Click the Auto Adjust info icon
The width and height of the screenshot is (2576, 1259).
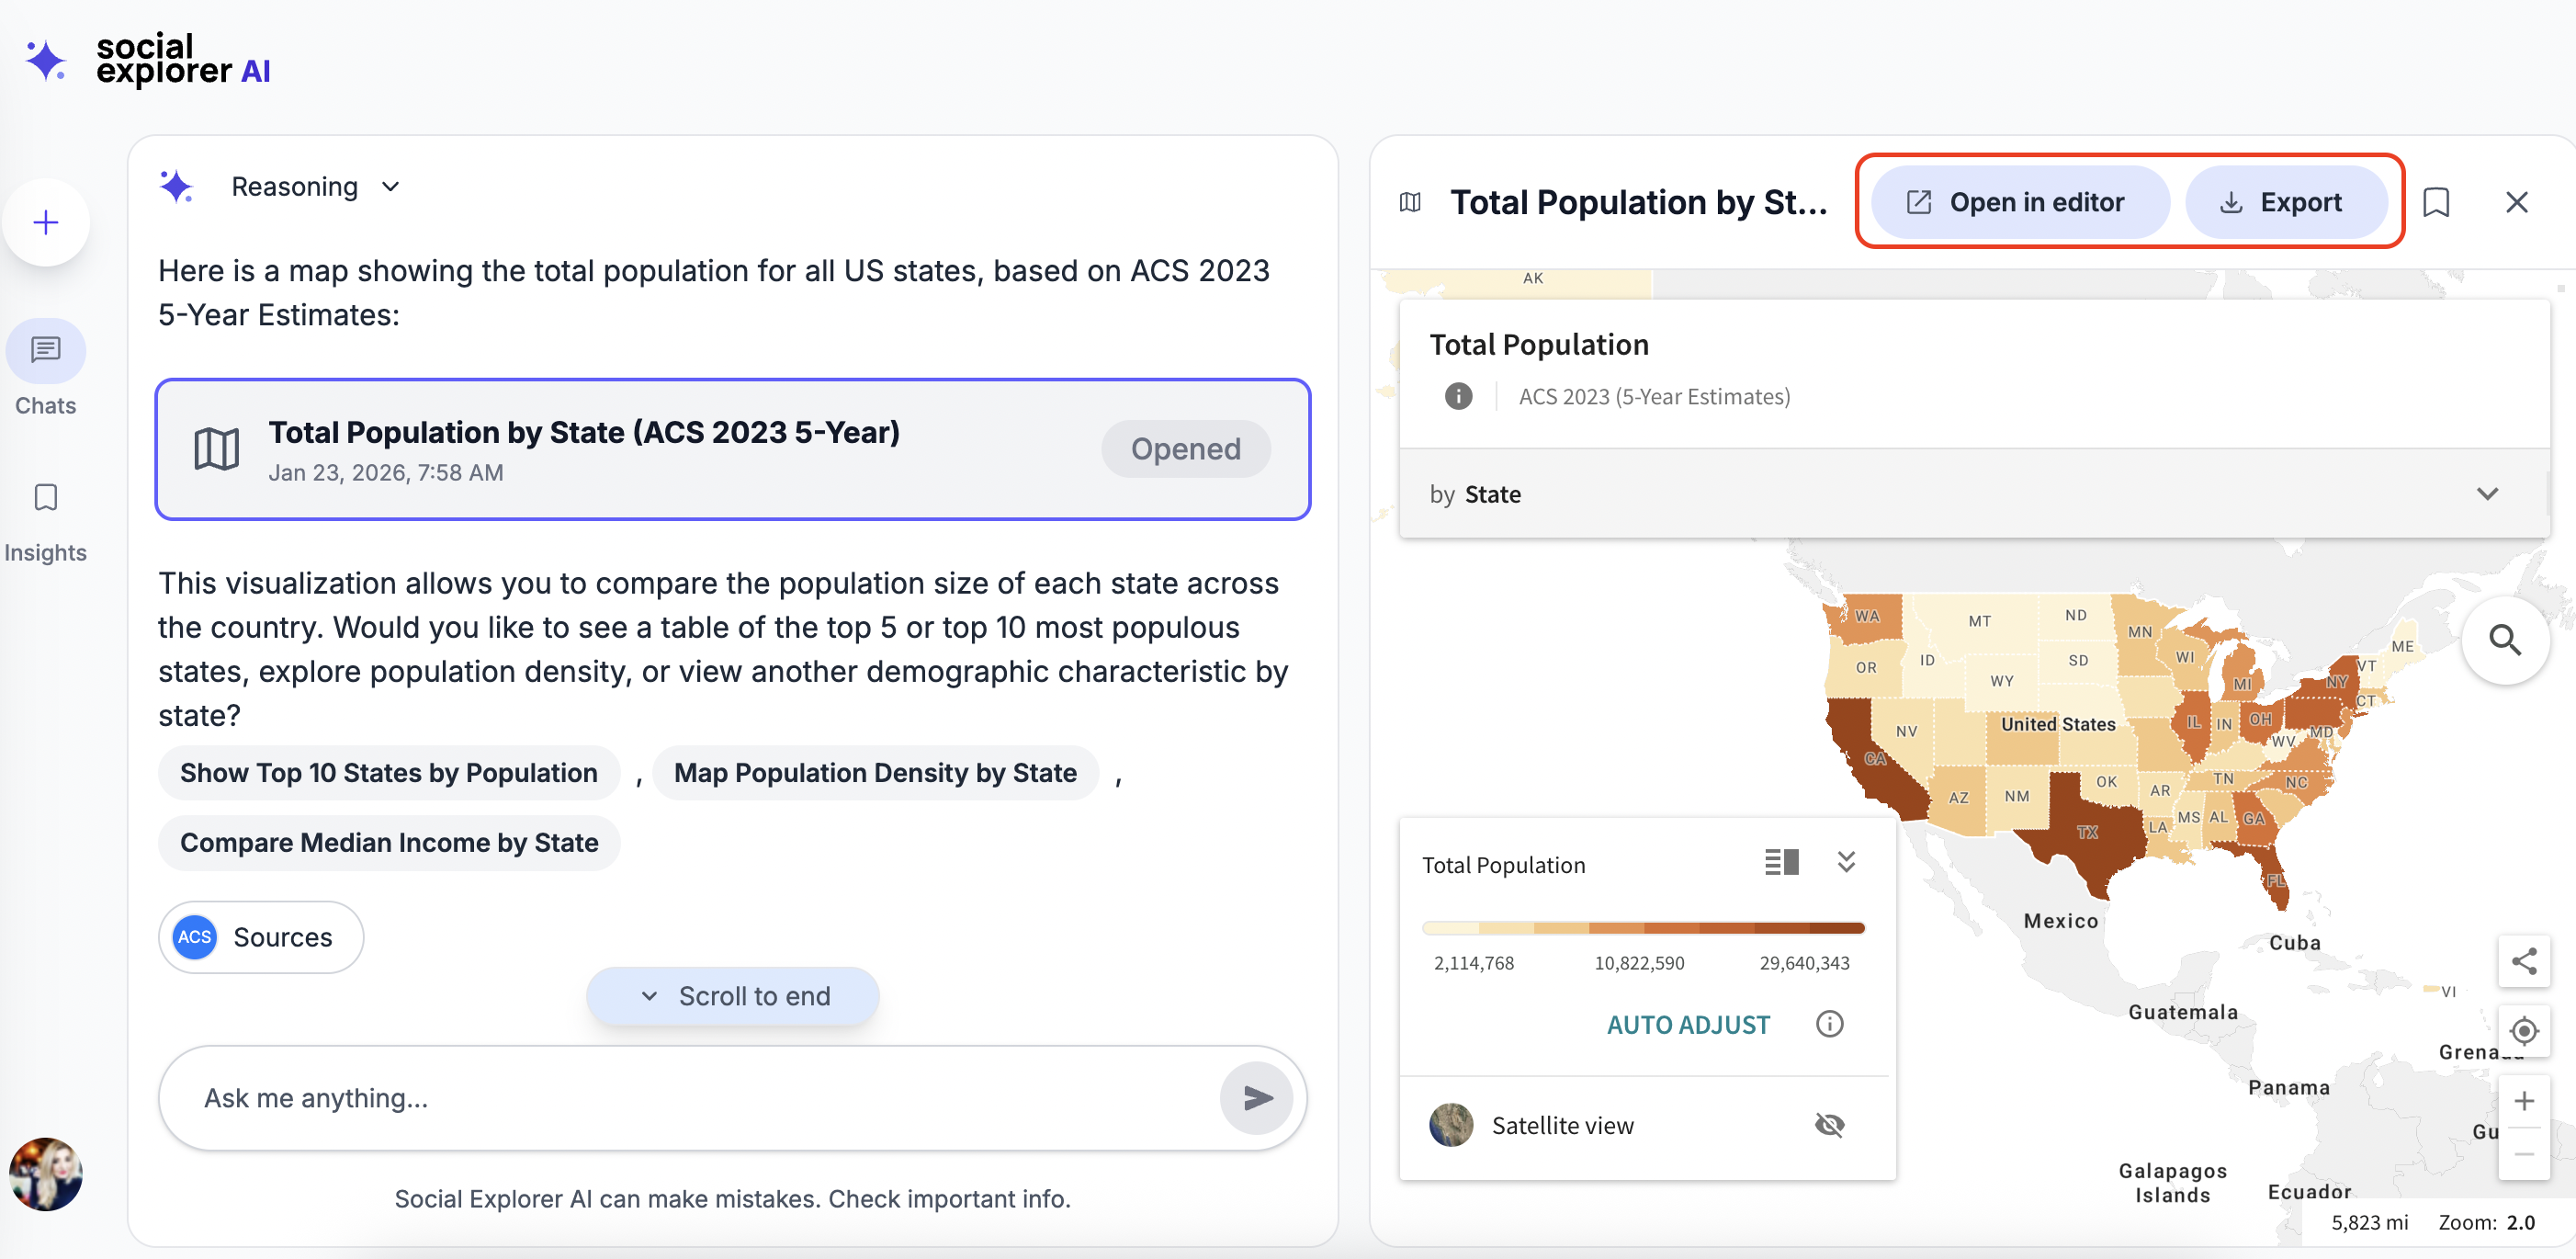pos(1829,1024)
